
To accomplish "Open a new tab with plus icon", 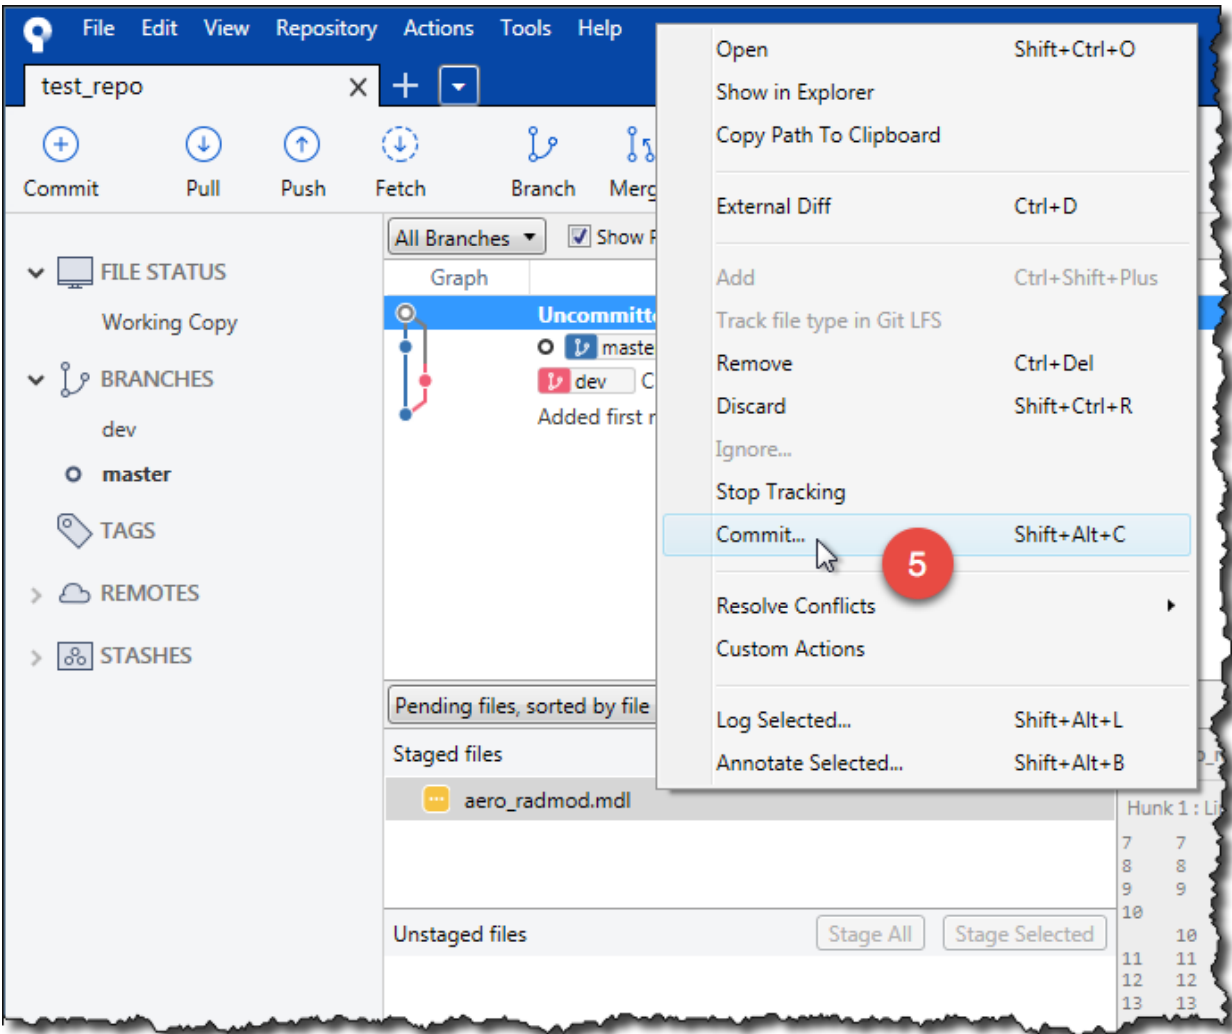I will [405, 86].
